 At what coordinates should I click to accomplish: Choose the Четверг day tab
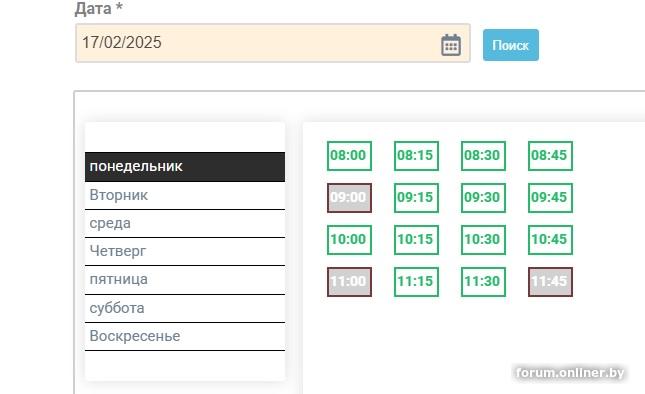click(x=185, y=252)
